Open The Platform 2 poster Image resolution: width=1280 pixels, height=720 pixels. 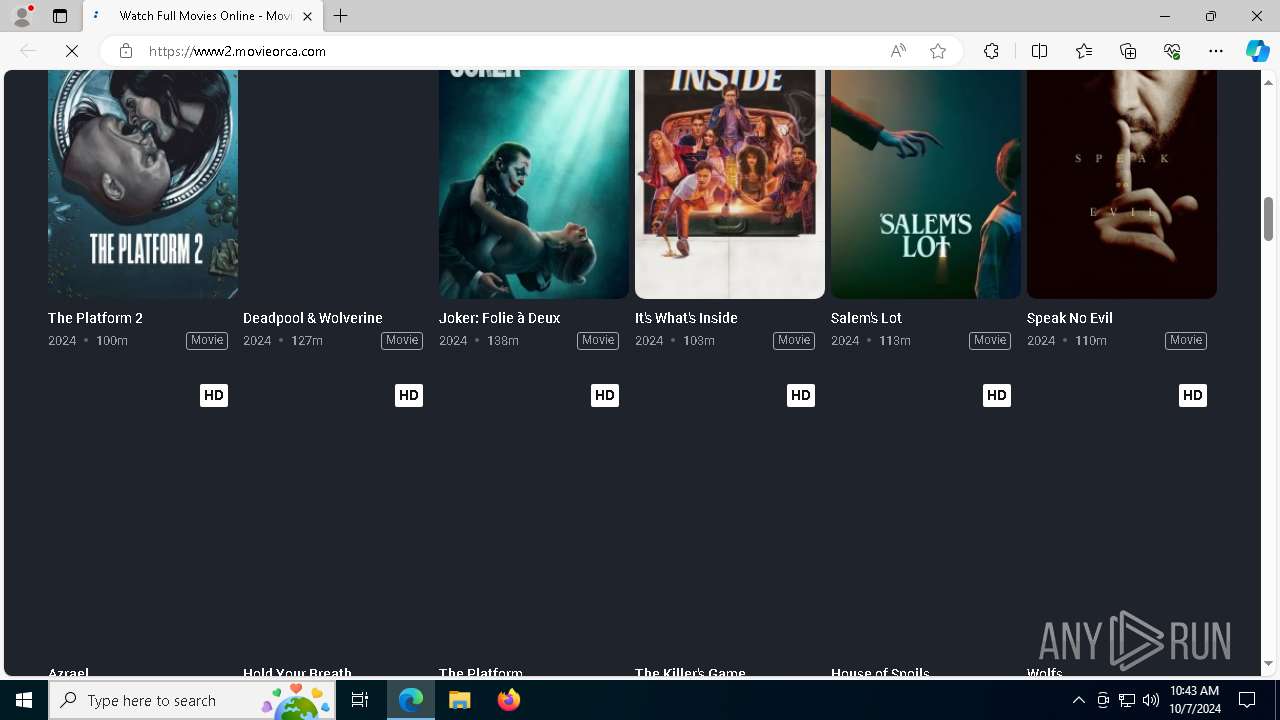coord(143,184)
